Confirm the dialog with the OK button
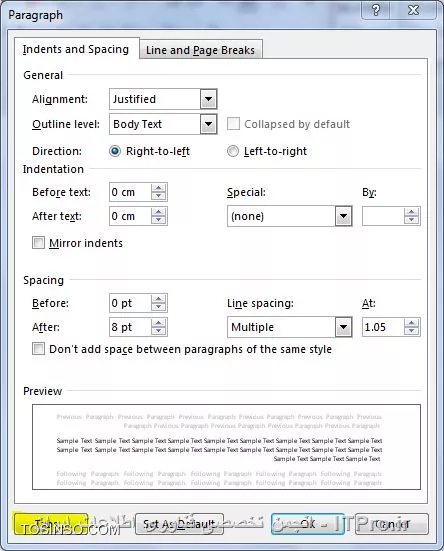The height and width of the screenshot is (551, 444). point(307,524)
